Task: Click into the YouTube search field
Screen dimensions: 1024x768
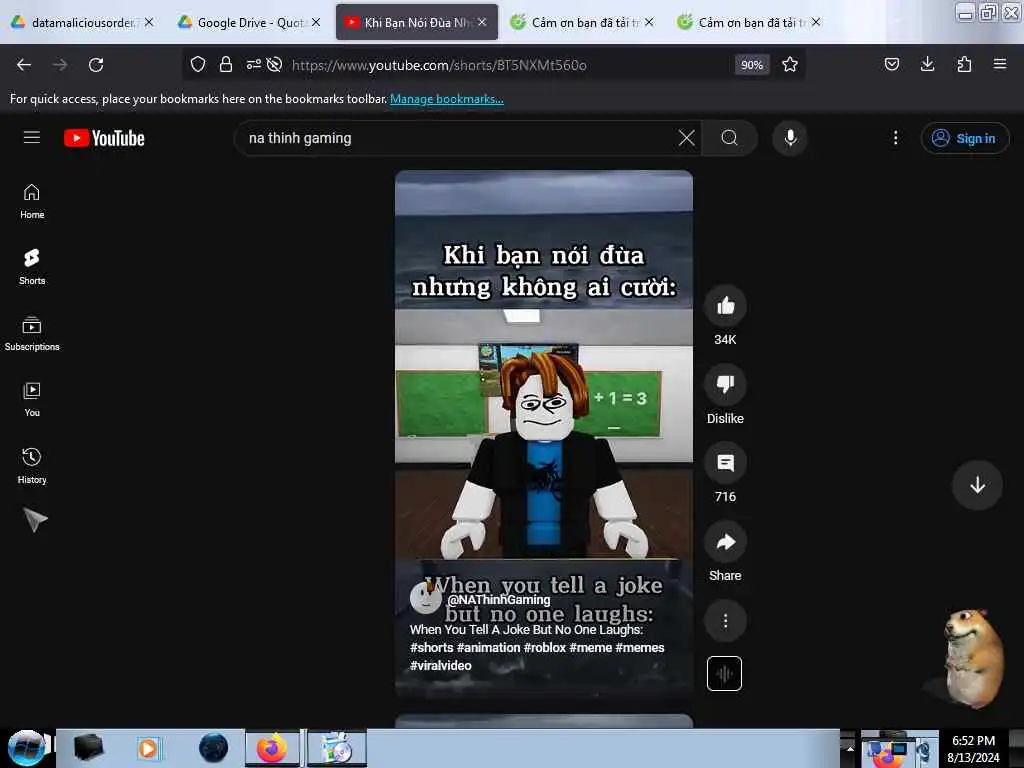Action: click(457, 138)
